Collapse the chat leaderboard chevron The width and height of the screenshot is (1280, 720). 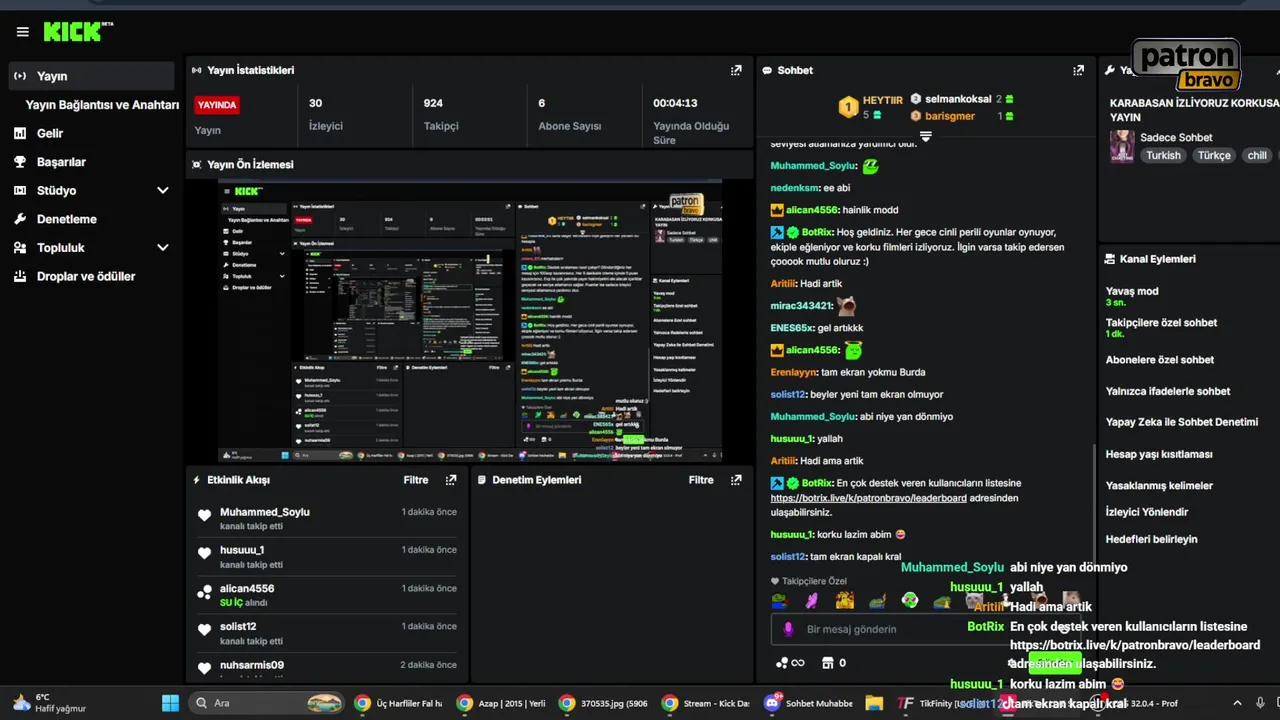925,136
